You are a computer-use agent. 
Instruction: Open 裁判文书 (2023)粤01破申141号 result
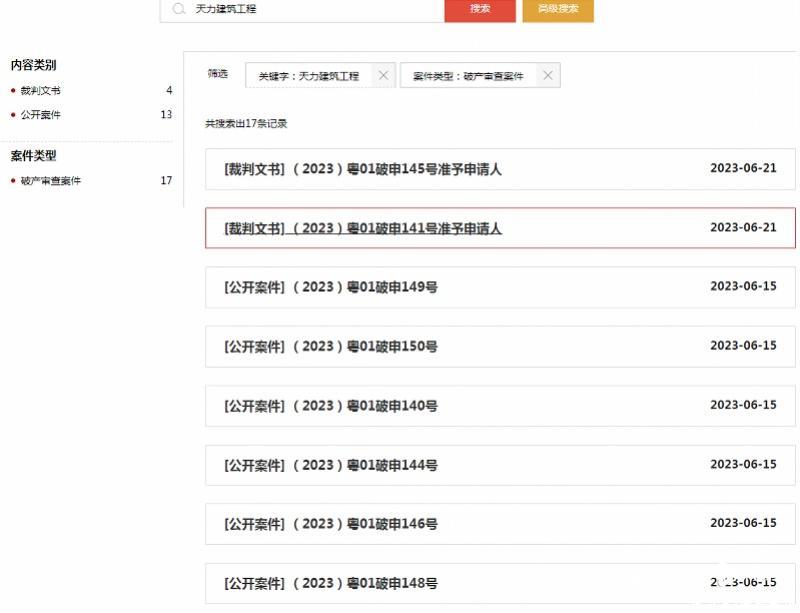tap(363, 228)
